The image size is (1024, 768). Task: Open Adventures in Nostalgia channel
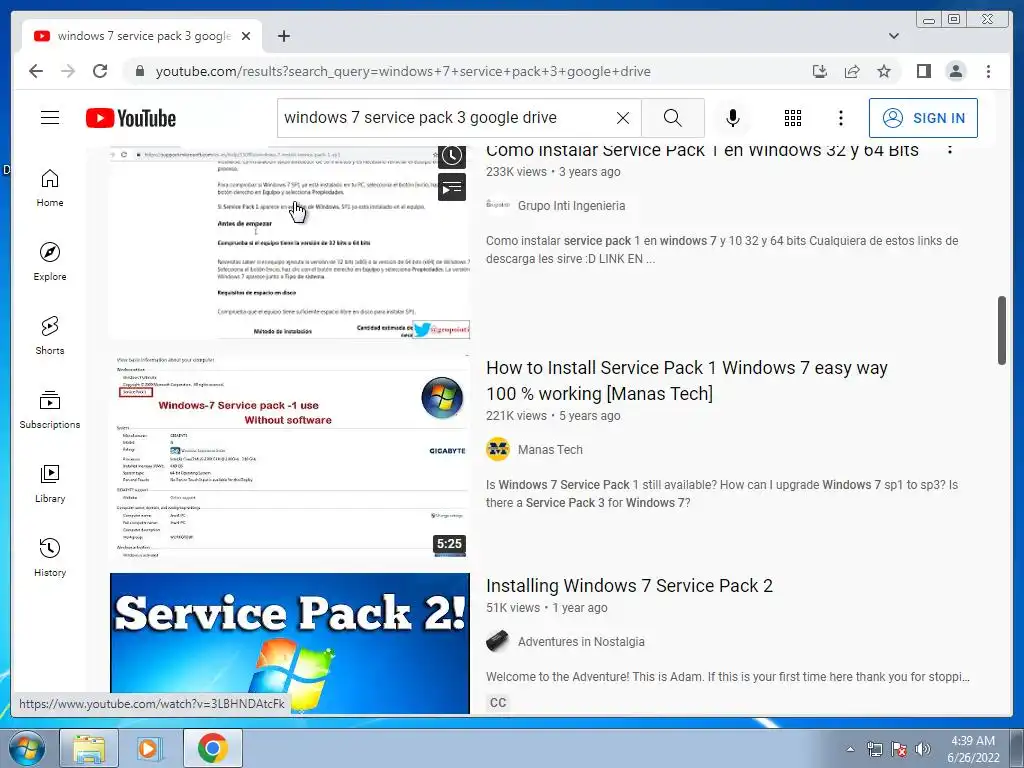click(x=581, y=642)
